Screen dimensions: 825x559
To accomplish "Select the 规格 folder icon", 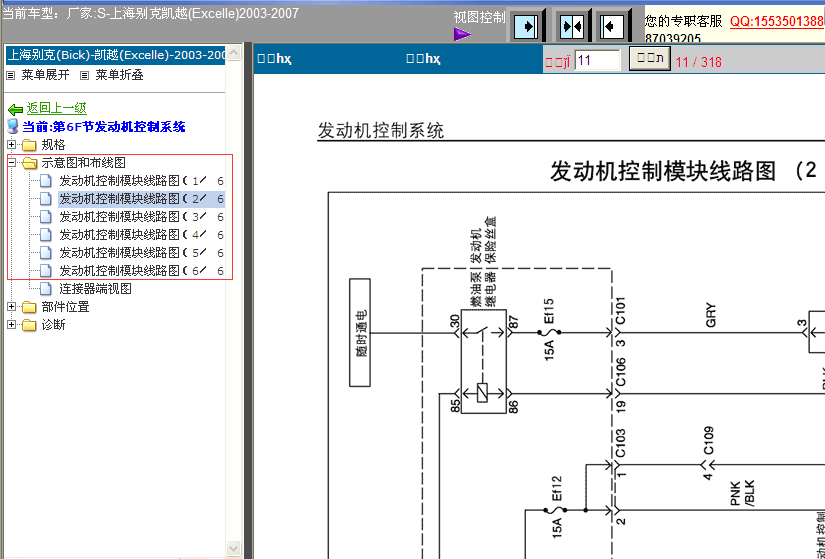I will tap(29, 145).
